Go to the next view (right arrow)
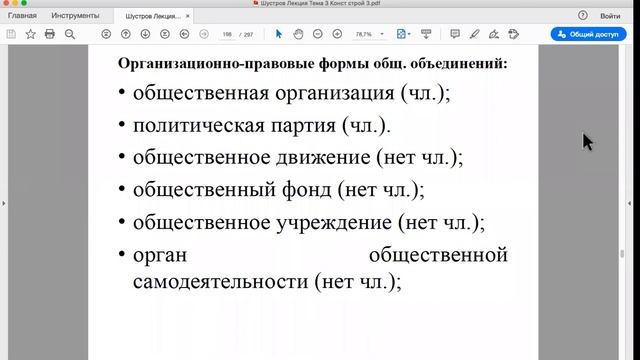This screenshot has width=640, height=360. (204, 34)
